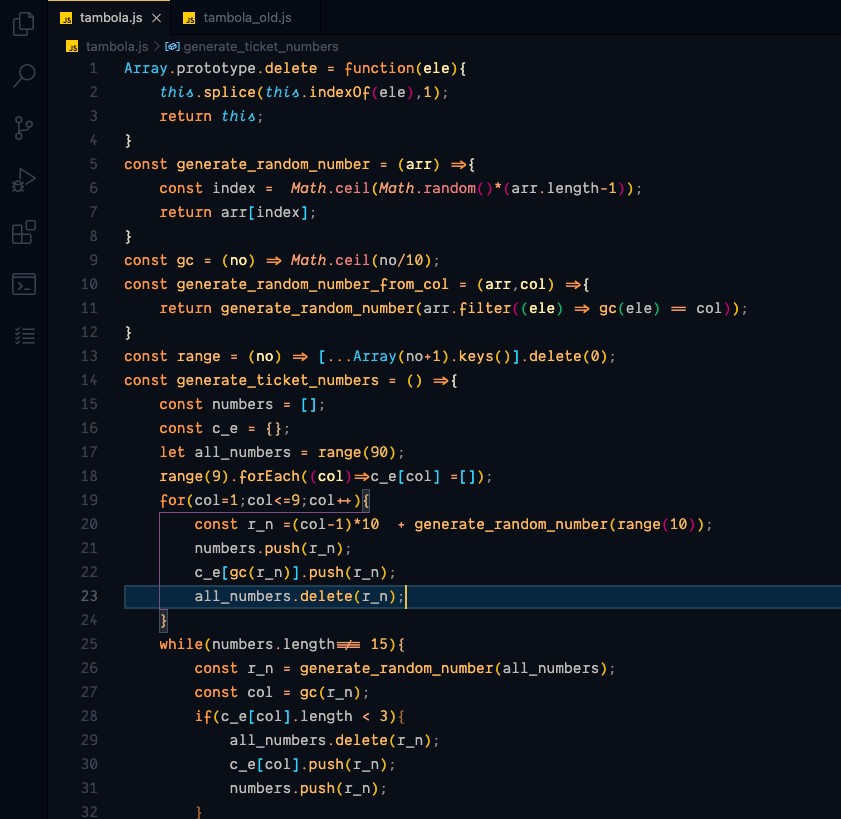This screenshot has height=819, width=841.
Task: Click the generate_ticket_numbers breadcrumb
Action: click(x=261, y=47)
